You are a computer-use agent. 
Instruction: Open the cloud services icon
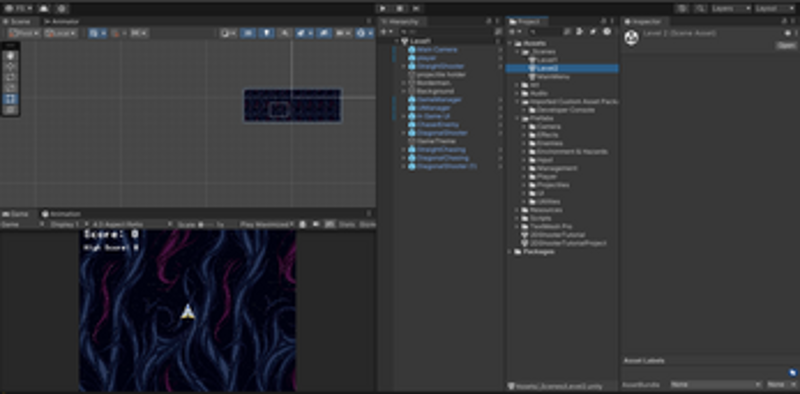44,8
